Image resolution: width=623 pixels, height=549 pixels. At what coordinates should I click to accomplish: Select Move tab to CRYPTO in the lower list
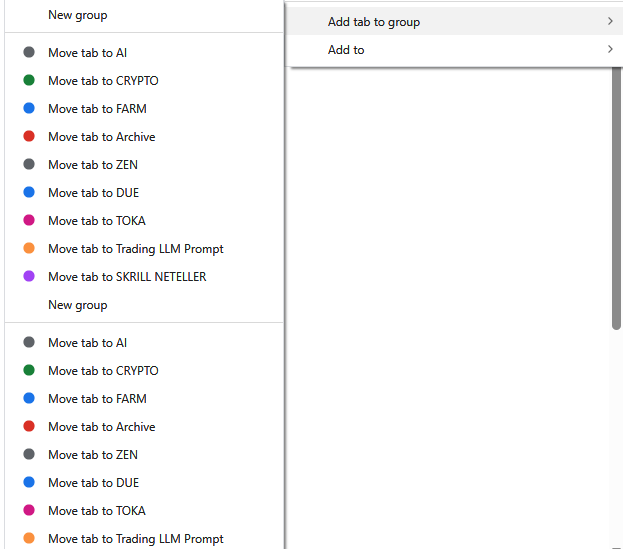coord(103,371)
